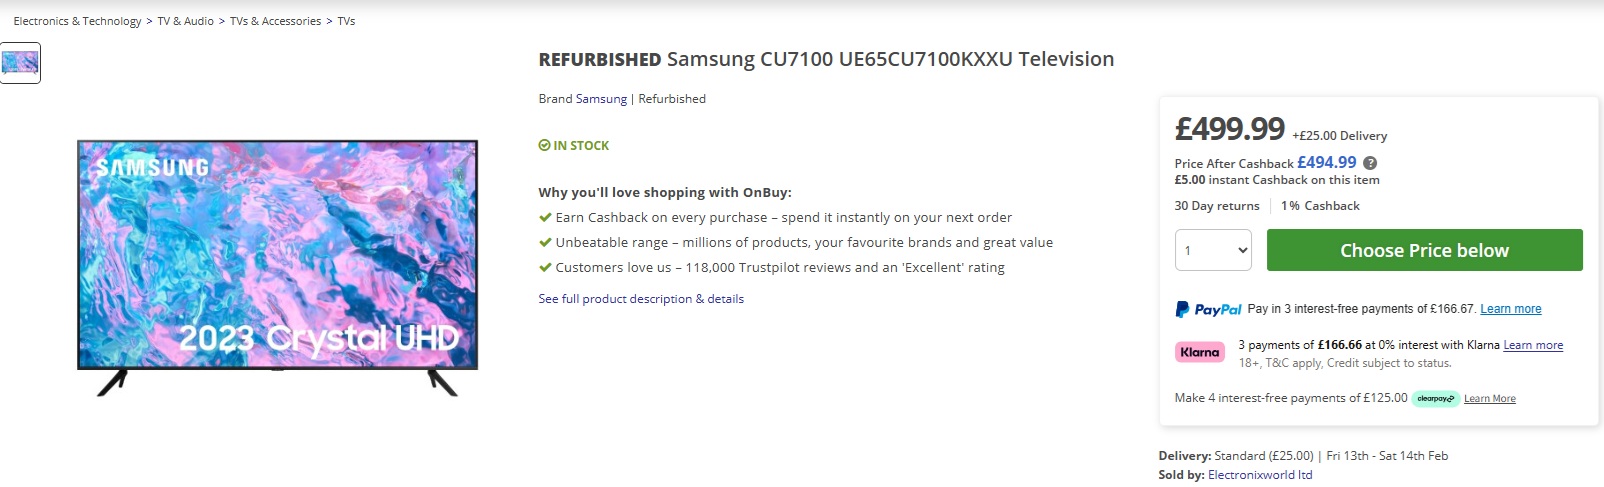Open the TVs breadcrumb link
This screenshot has height=487, width=1604.
[x=346, y=21]
